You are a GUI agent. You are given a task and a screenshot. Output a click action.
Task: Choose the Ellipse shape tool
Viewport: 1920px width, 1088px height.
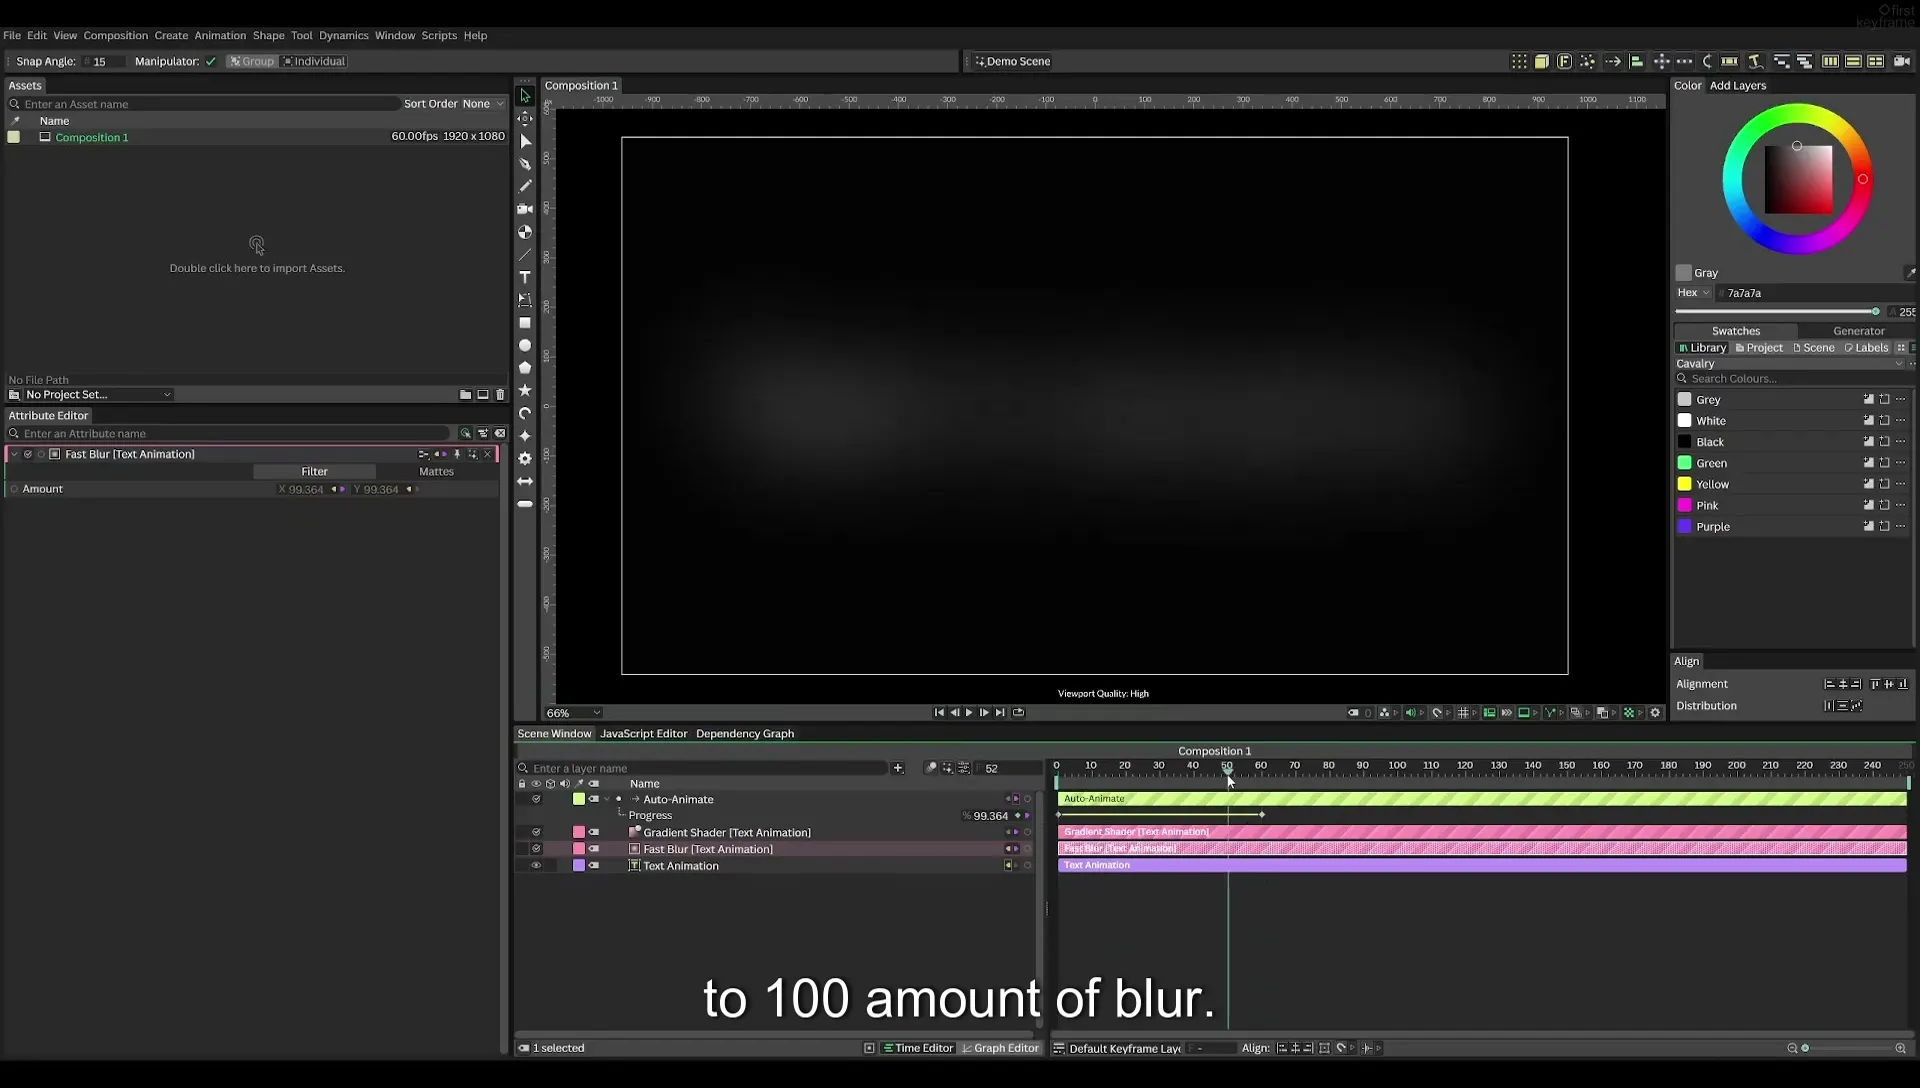pyautogui.click(x=524, y=345)
